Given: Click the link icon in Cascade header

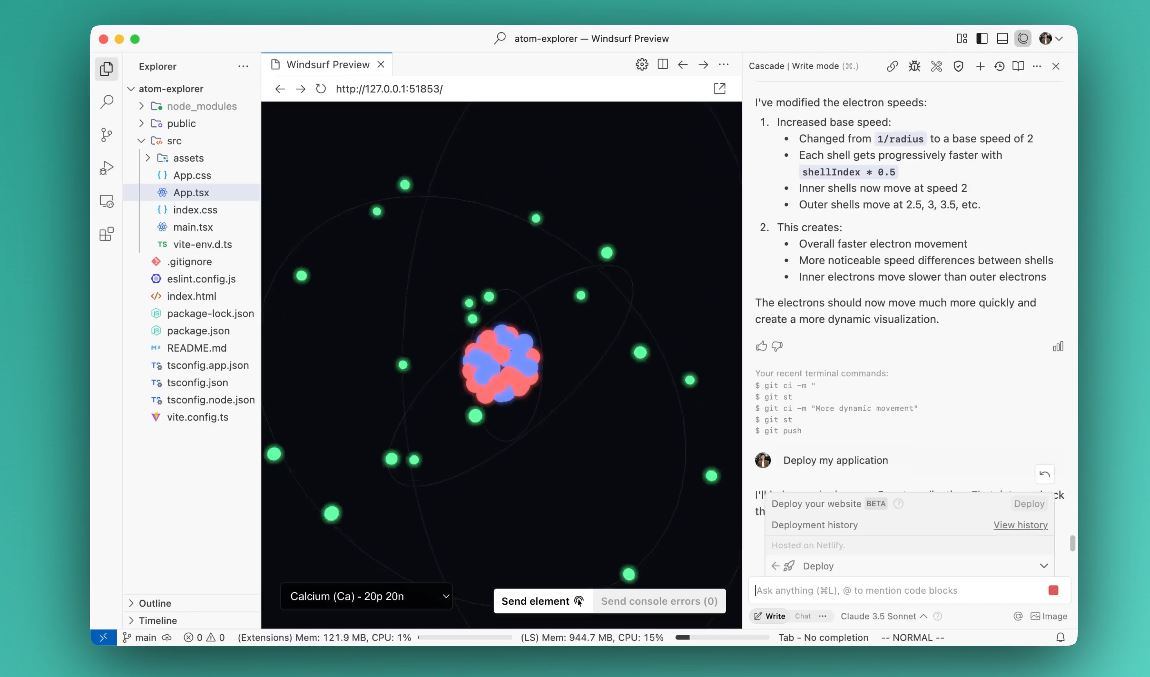Looking at the screenshot, I should point(892,66).
